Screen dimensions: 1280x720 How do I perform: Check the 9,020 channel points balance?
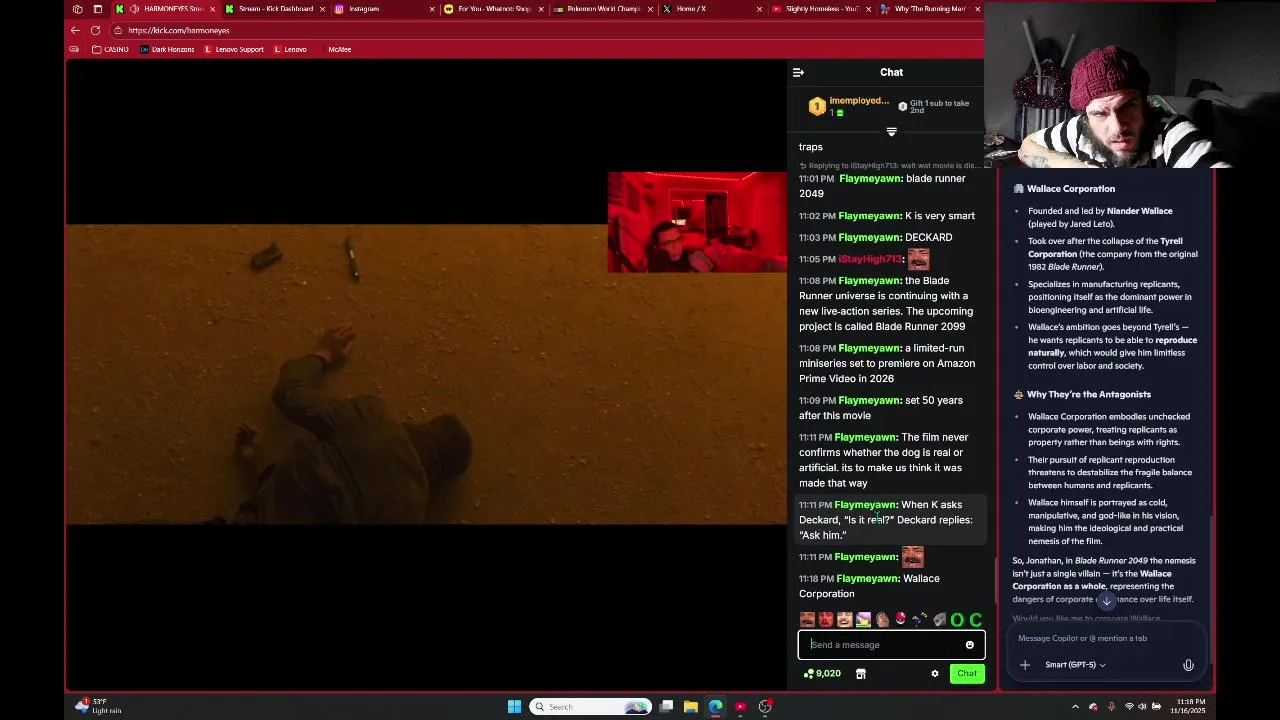point(822,673)
